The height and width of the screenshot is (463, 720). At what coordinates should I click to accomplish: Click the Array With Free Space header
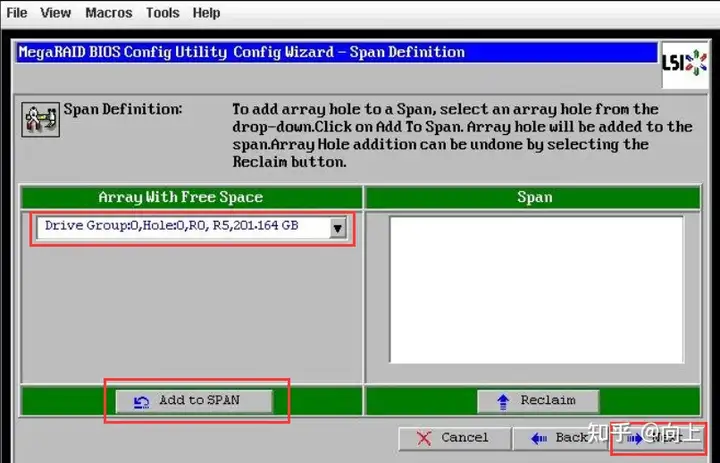191,198
